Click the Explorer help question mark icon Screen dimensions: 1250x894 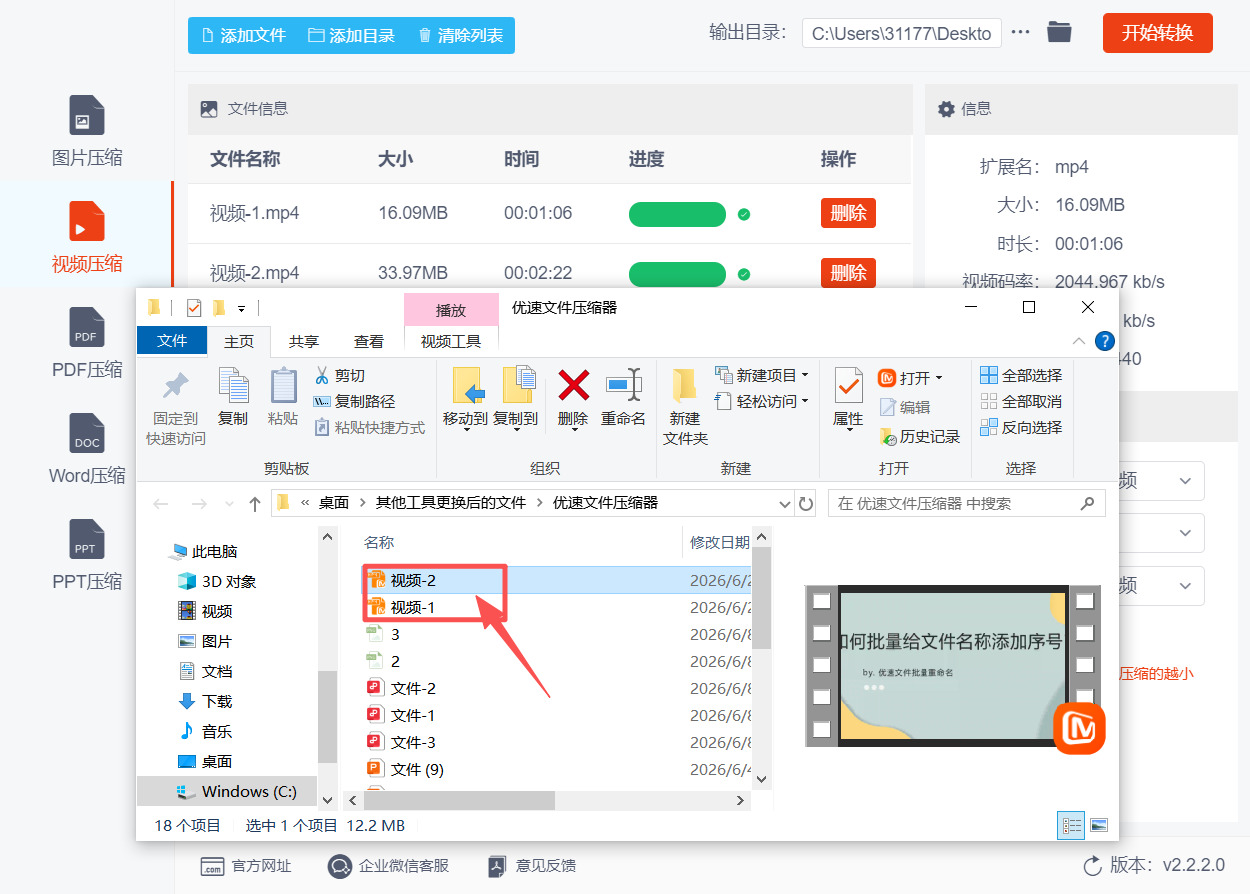point(1104,341)
